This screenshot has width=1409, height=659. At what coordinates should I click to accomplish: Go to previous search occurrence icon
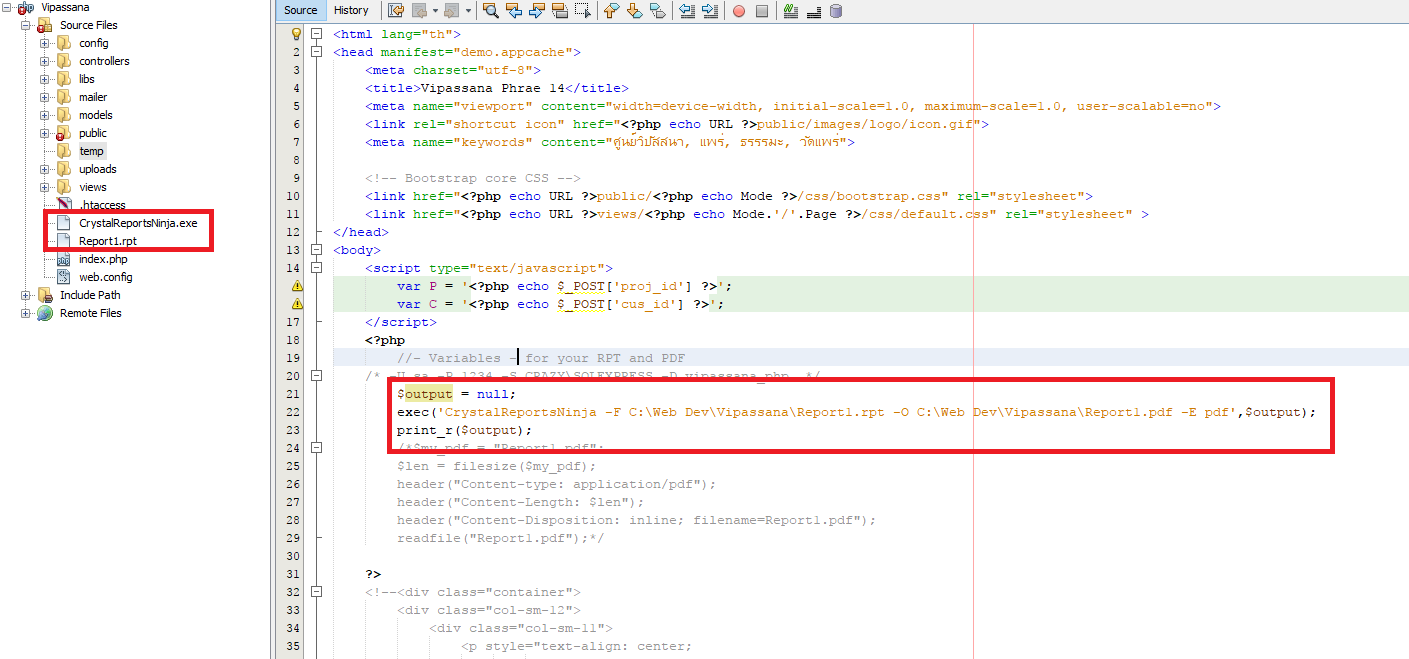(x=514, y=10)
